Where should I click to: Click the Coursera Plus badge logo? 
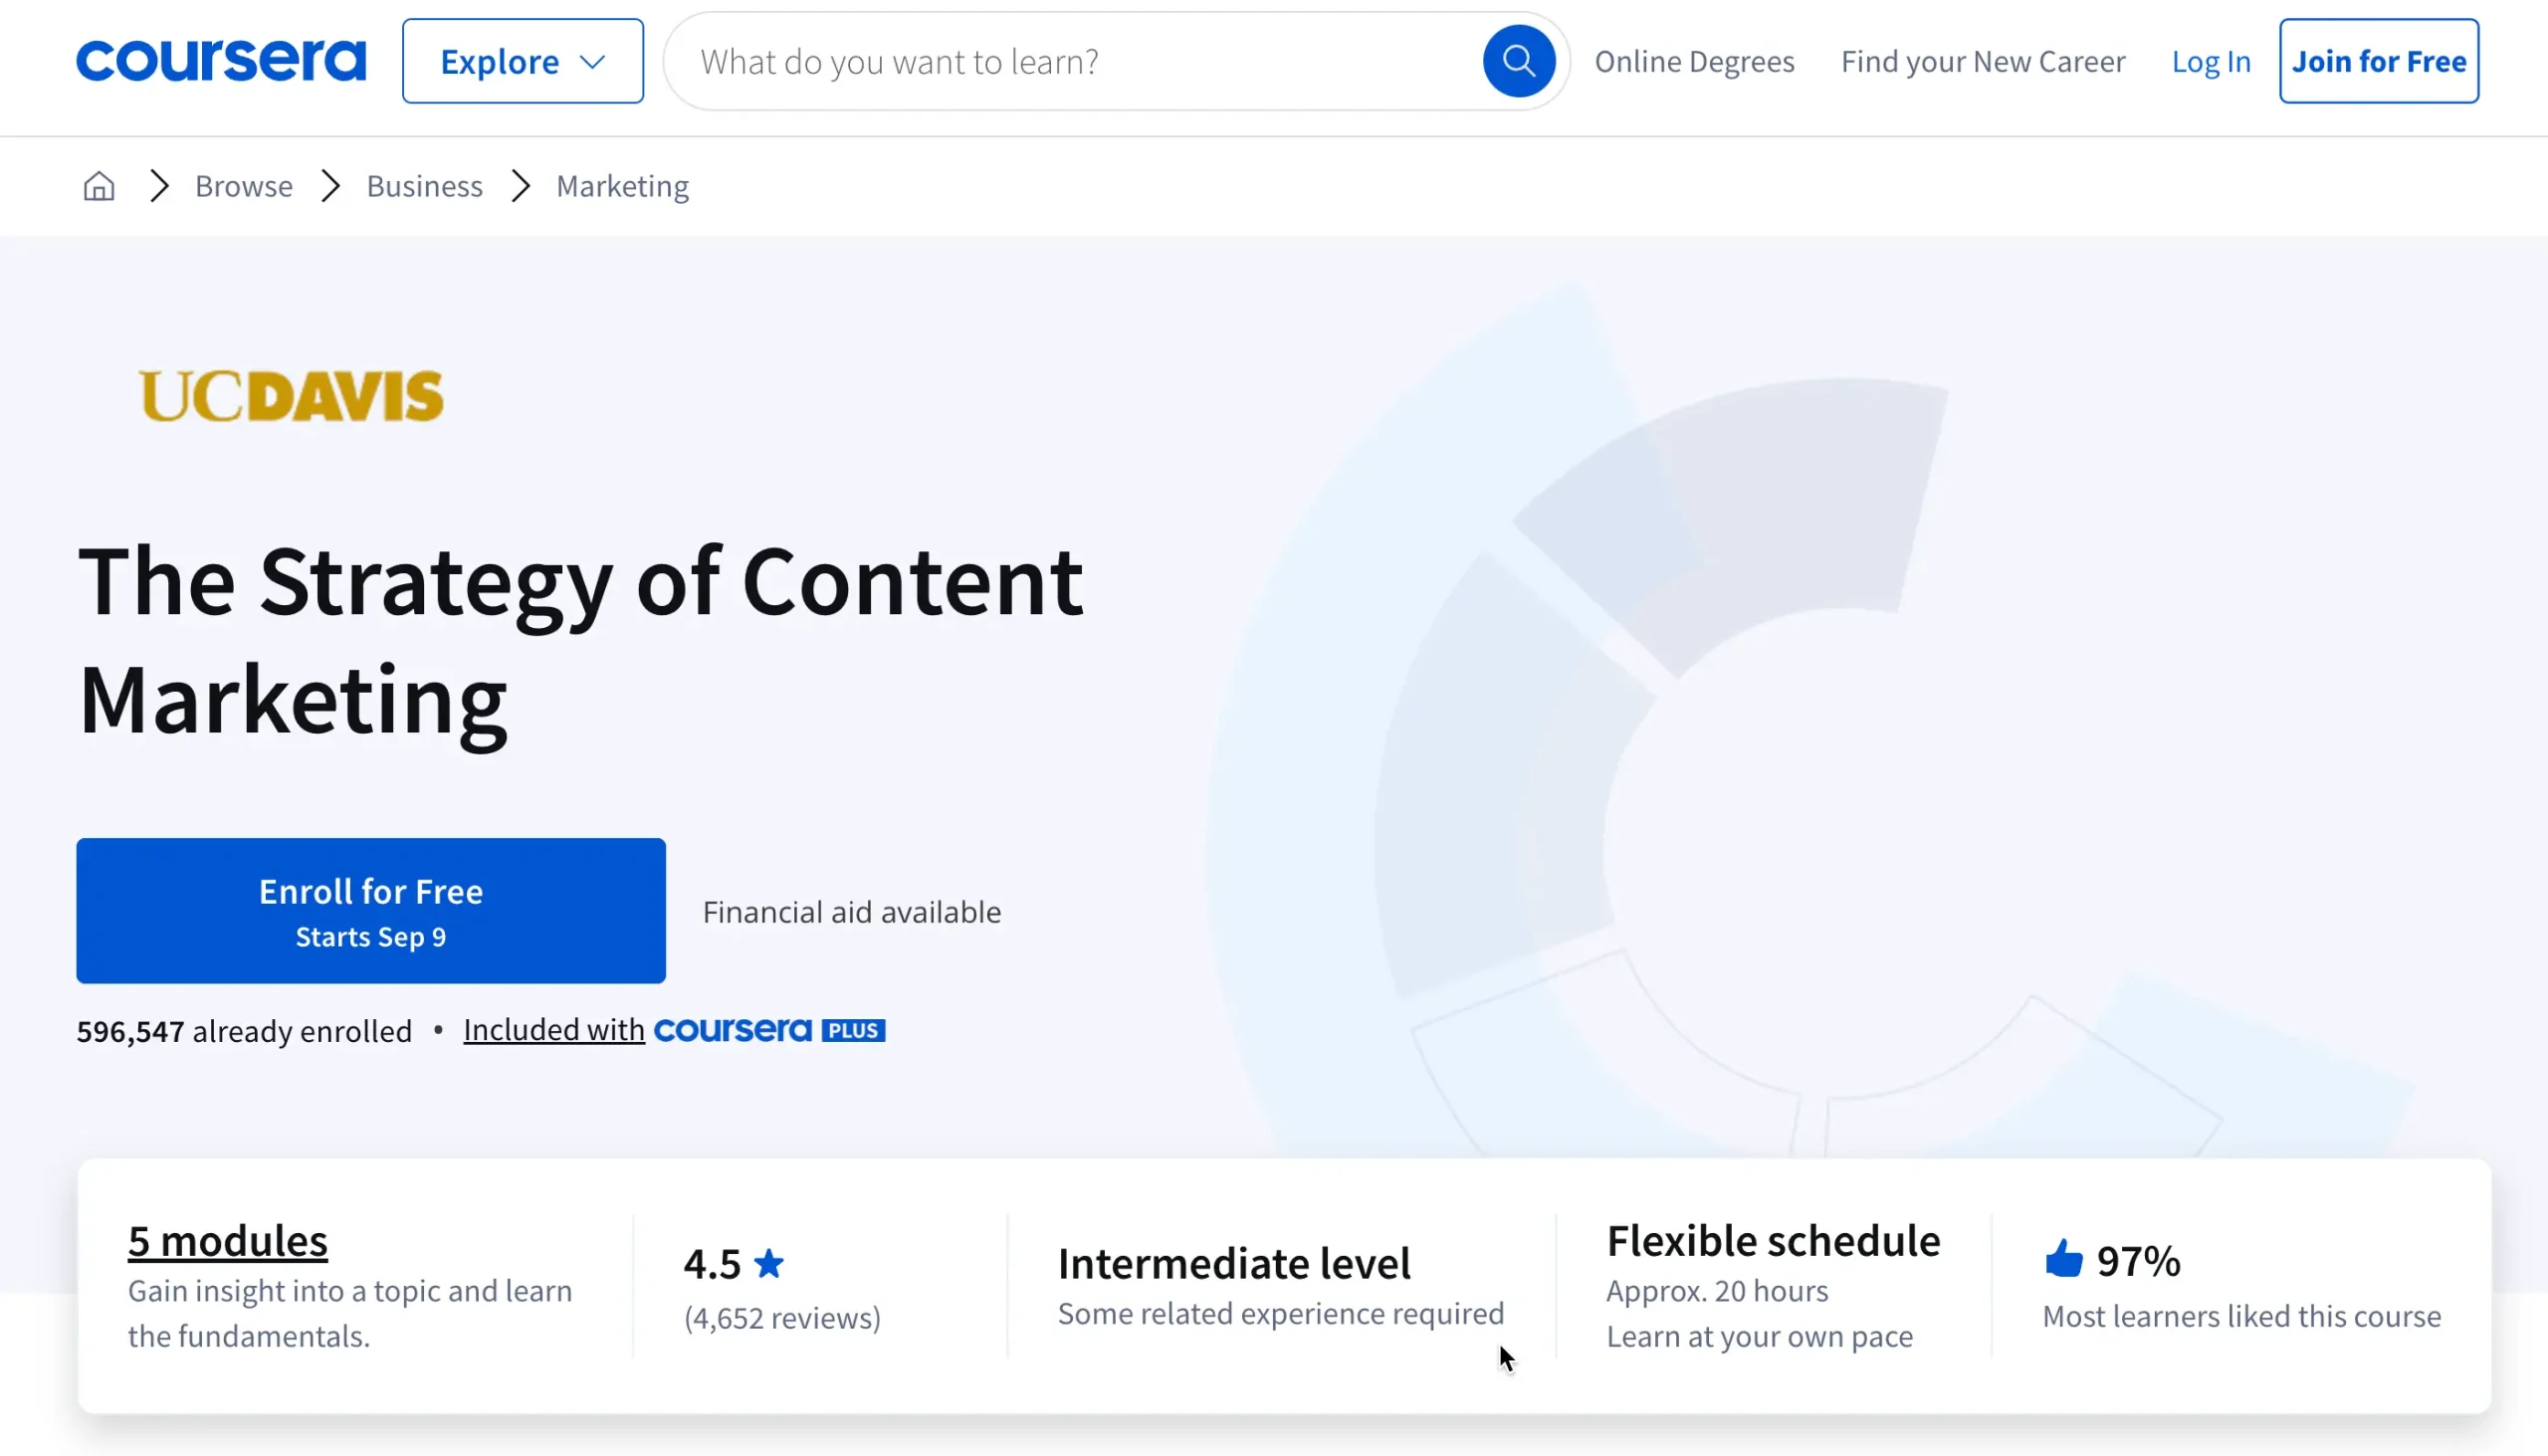point(769,1030)
